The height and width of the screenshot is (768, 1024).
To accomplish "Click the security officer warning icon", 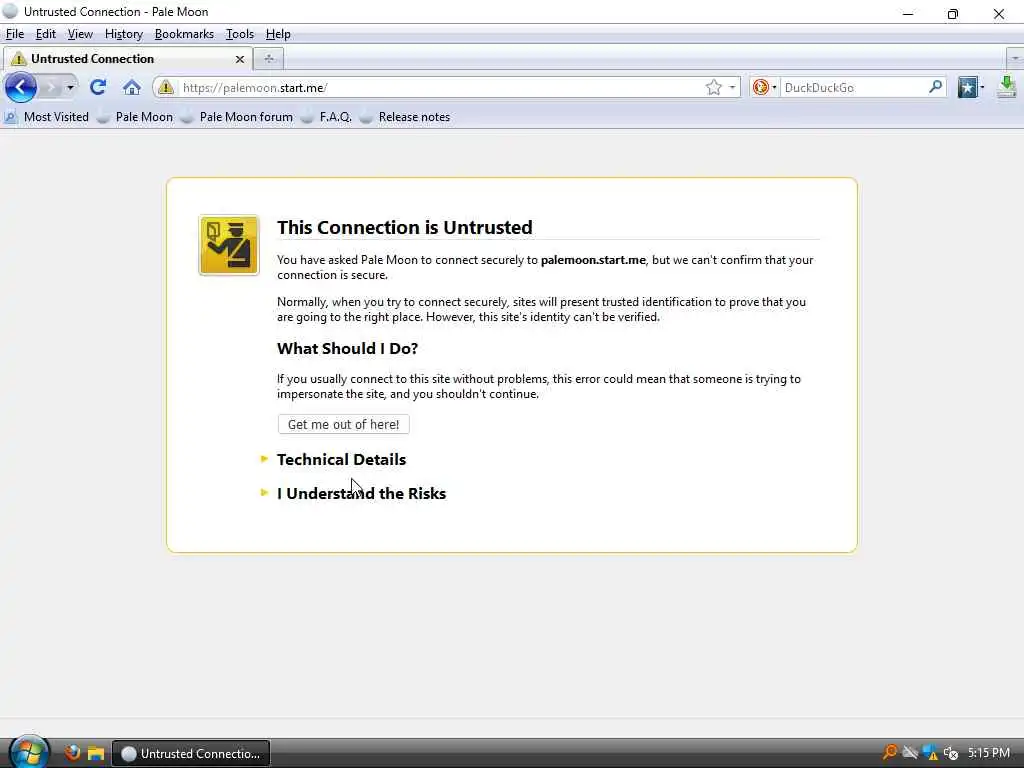I will tap(229, 246).
